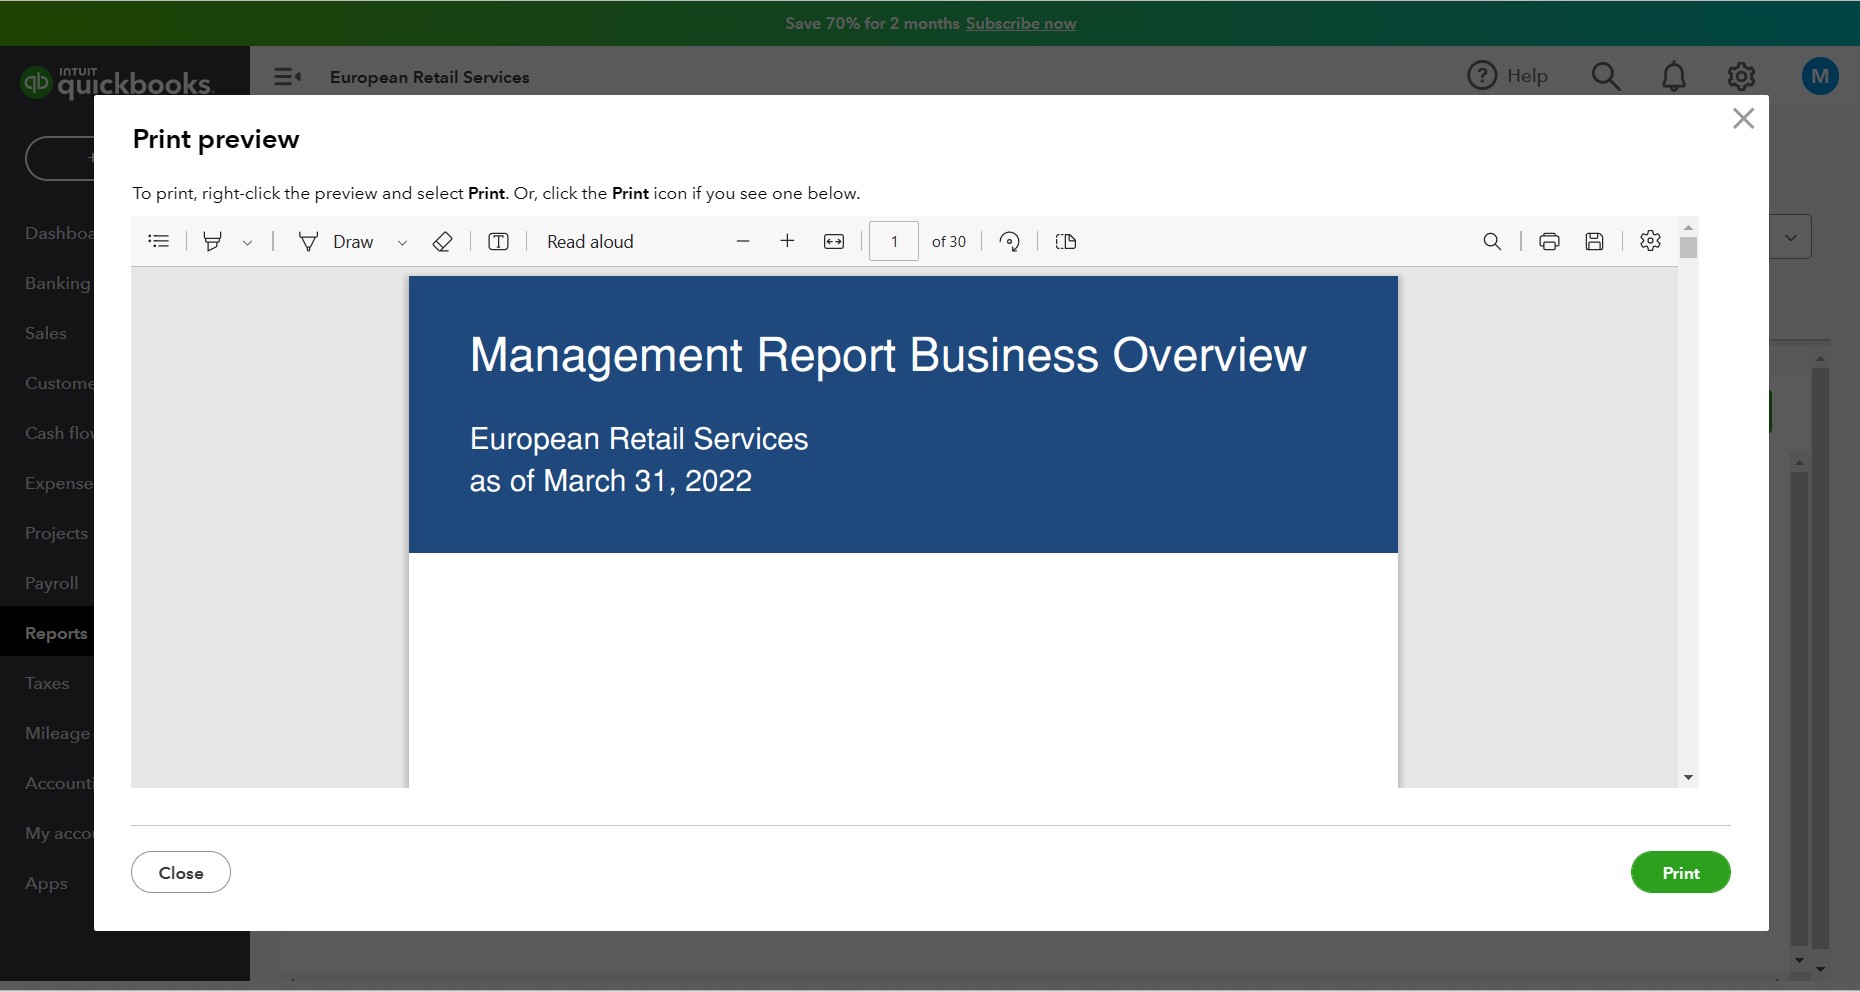Click the PDF toolbar print icon
Viewport: 1860px width, 992px height.
point(1549,241)
